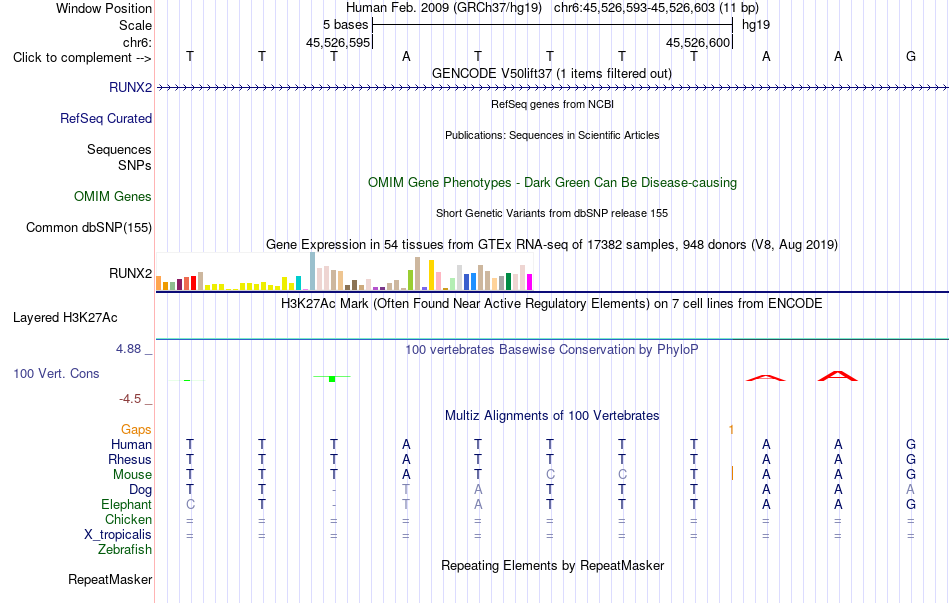This screenshot has width=950, height=603.
Task: Click the 'Window Position' label
Action: click(x=104, y=8)
